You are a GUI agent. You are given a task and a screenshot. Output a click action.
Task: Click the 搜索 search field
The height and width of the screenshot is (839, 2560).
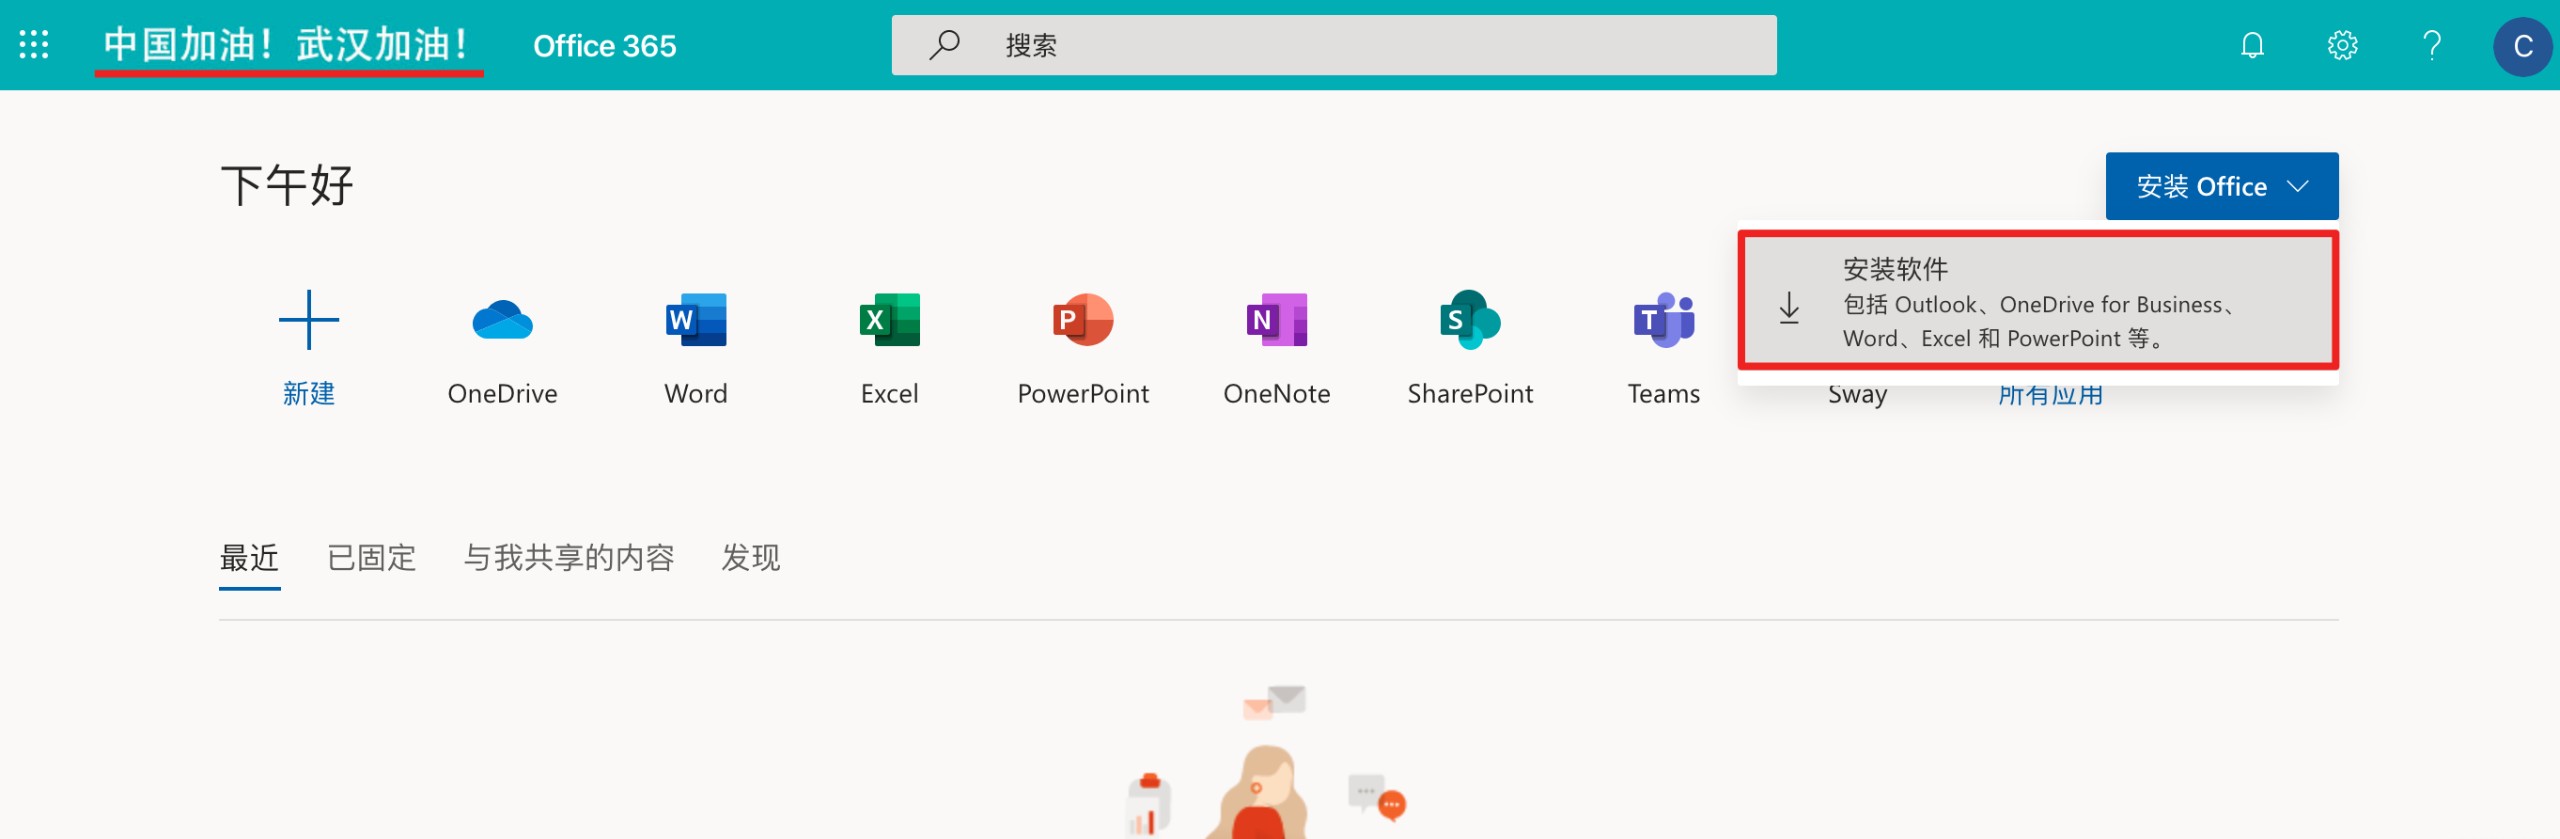coord(1333,45)
